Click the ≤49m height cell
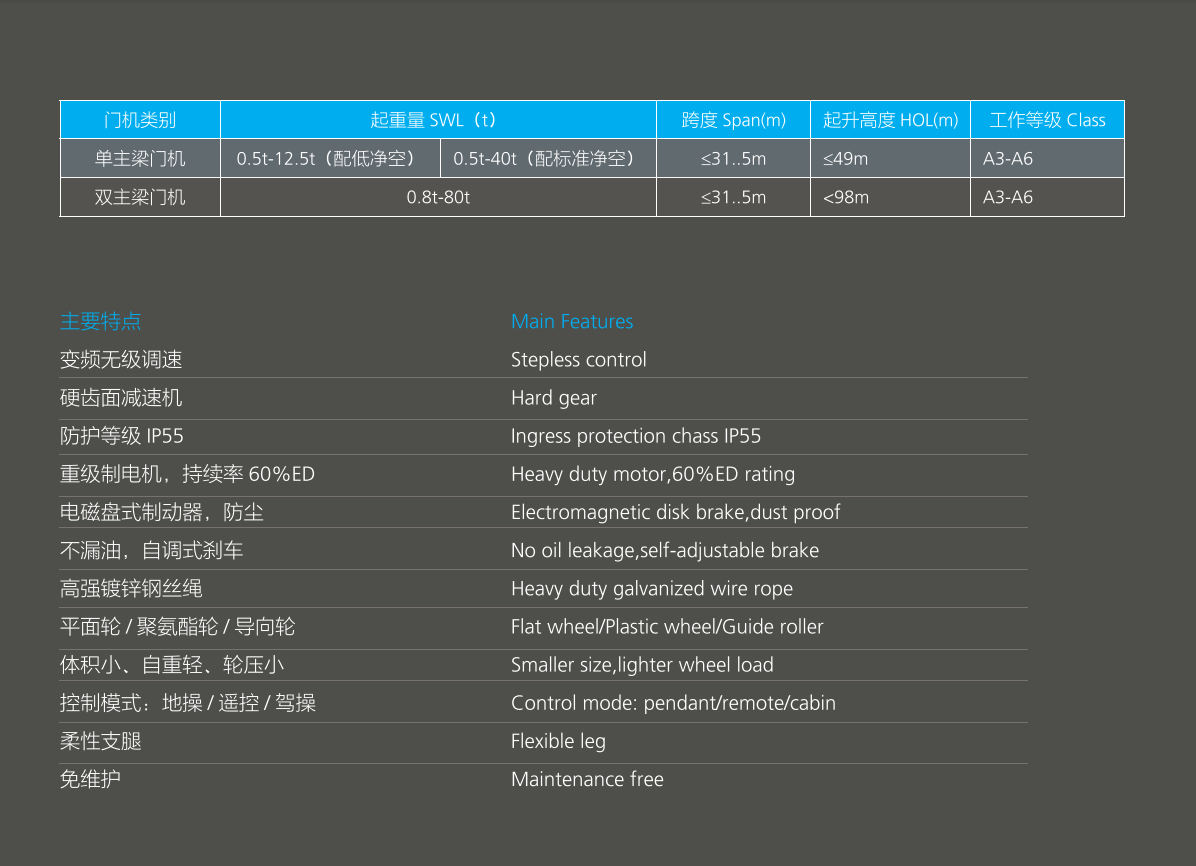The image size is (1196, 866). coord(890,159)
